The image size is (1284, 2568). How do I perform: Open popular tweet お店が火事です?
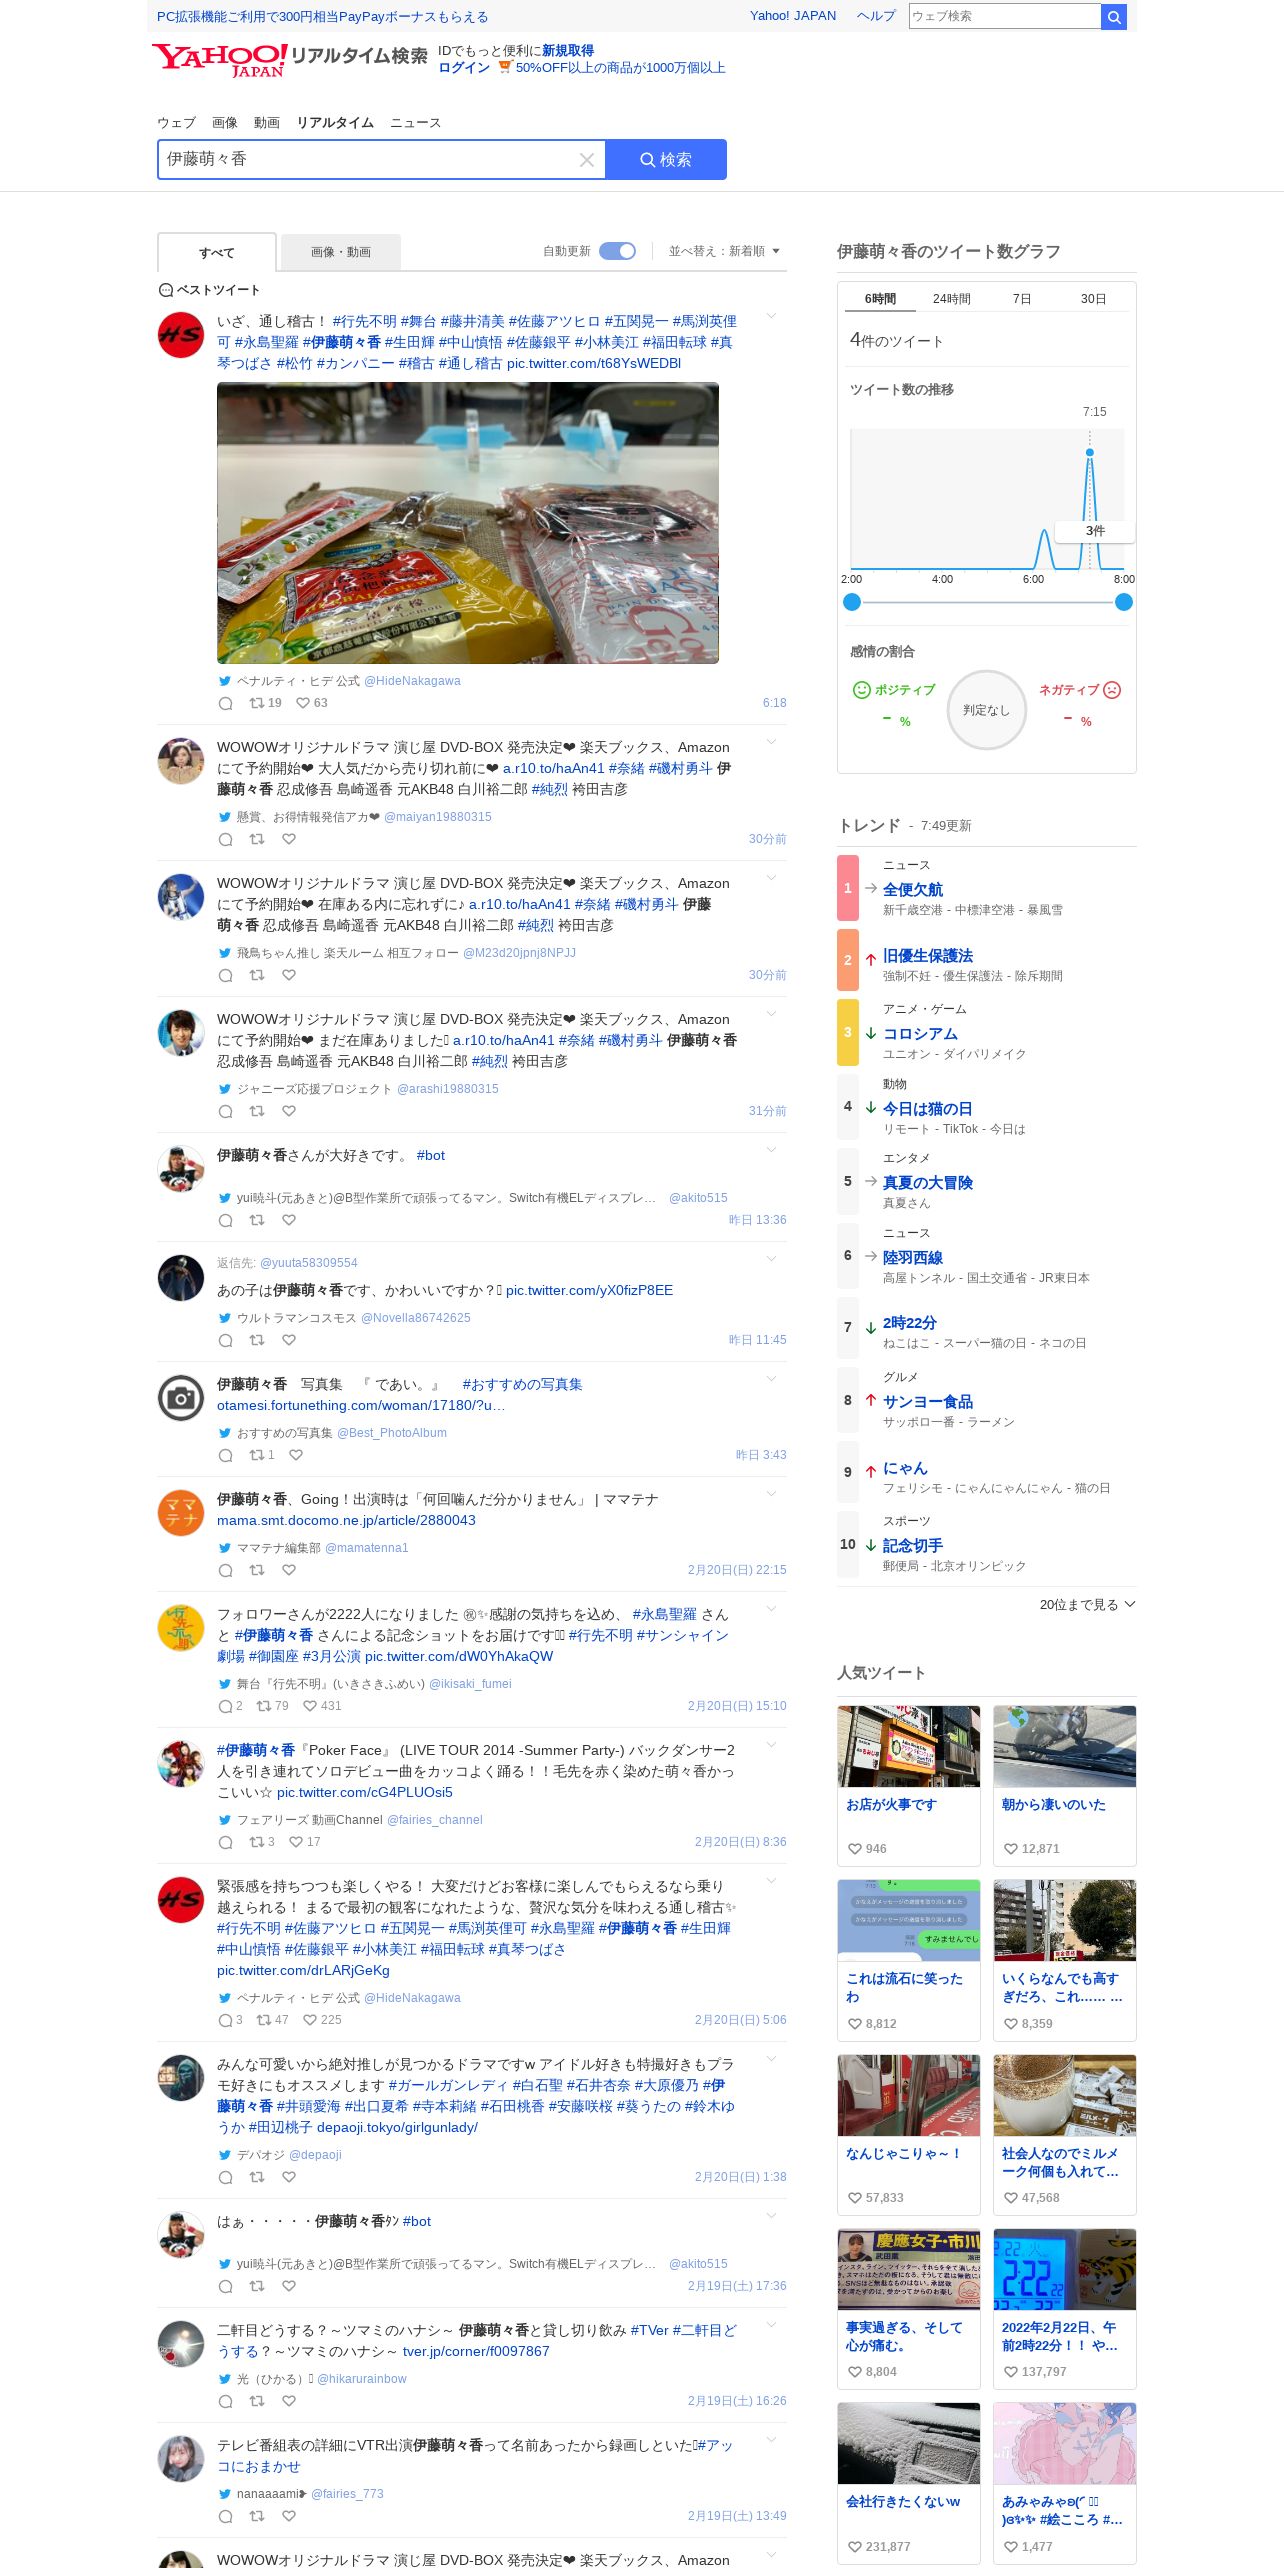[908, 1786]
